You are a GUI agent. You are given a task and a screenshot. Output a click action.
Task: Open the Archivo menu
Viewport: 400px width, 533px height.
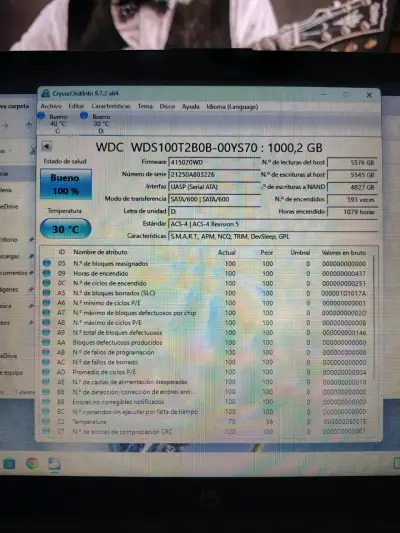click(51, 106)
